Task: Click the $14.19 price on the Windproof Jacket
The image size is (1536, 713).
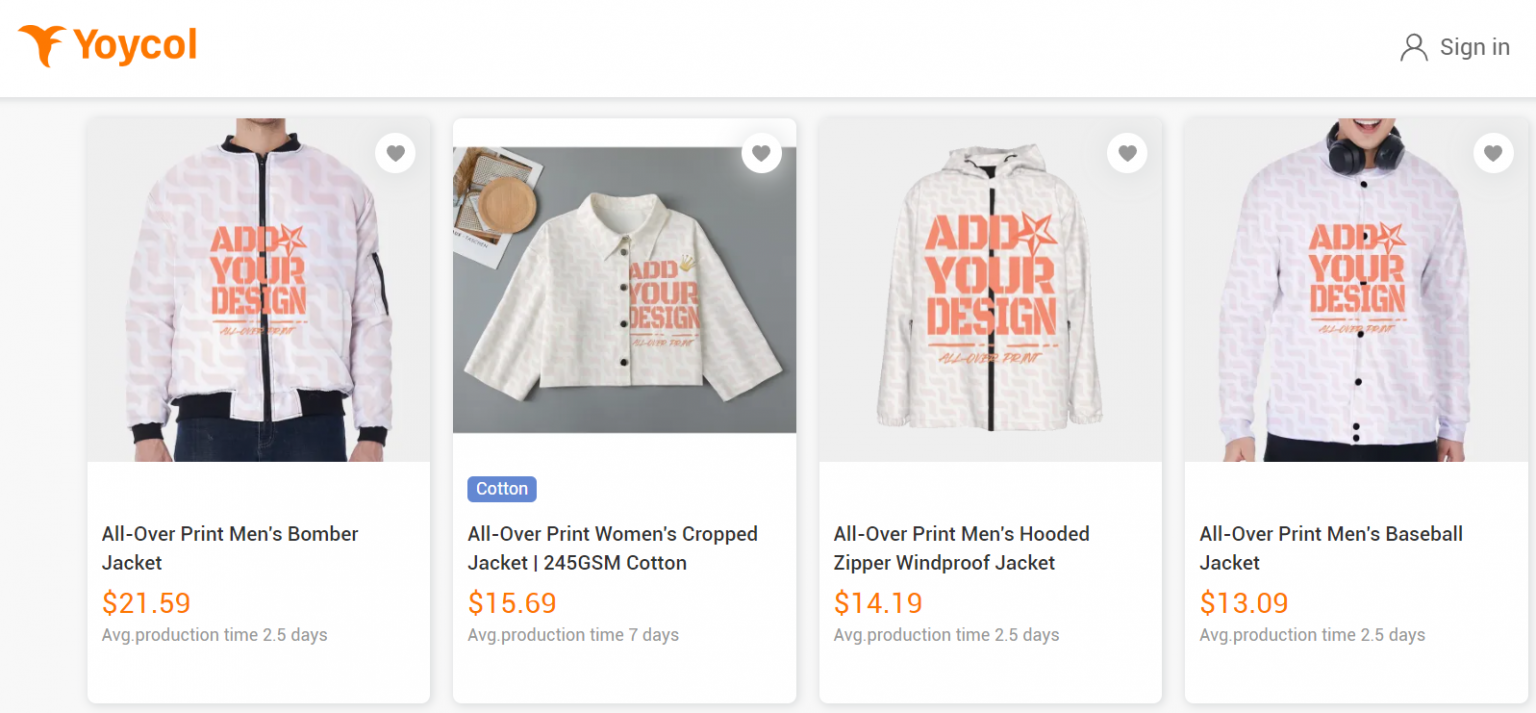Action: [878, 603]
